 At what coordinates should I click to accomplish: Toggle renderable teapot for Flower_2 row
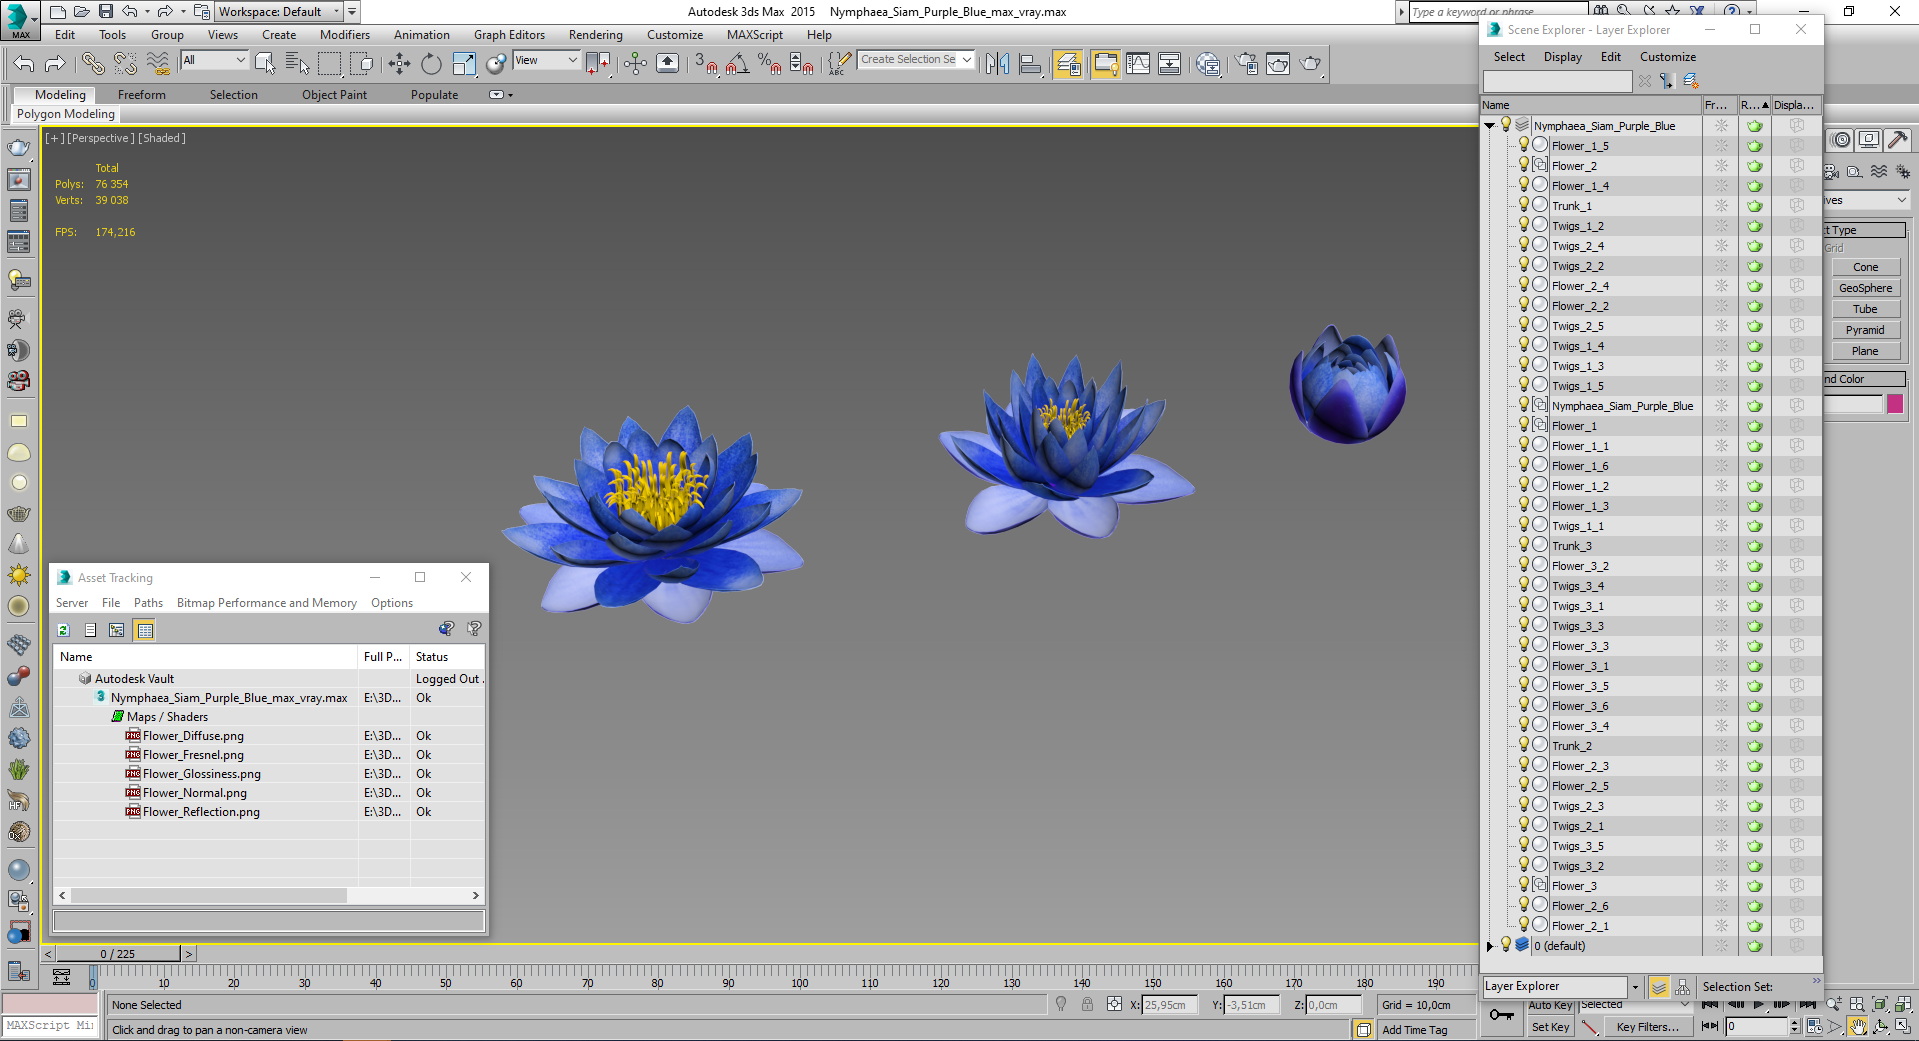(x=1755, y=166)
